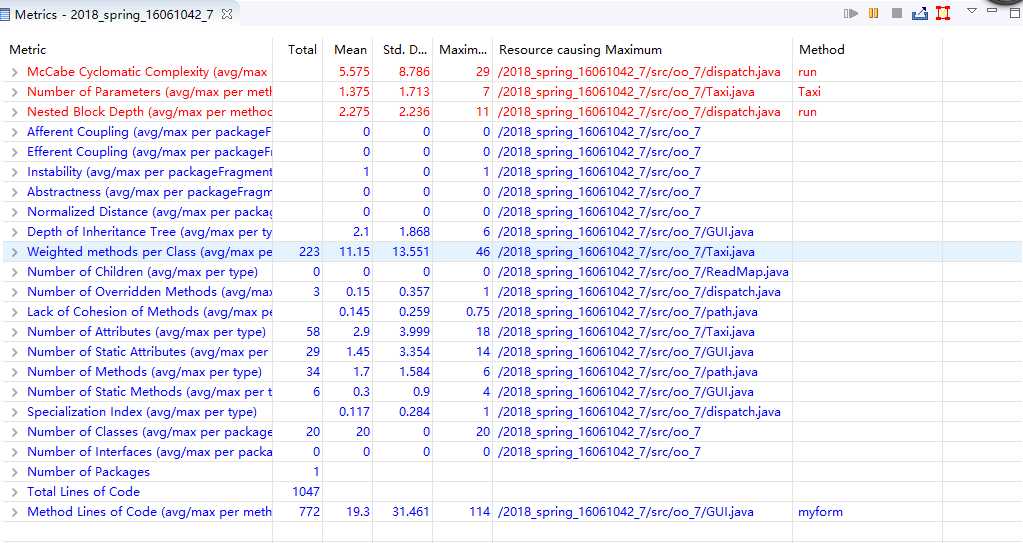Expand the Abstractness metric row
Image resolution: width=1023 pixels, height=543 pixels.
(14, 193)
